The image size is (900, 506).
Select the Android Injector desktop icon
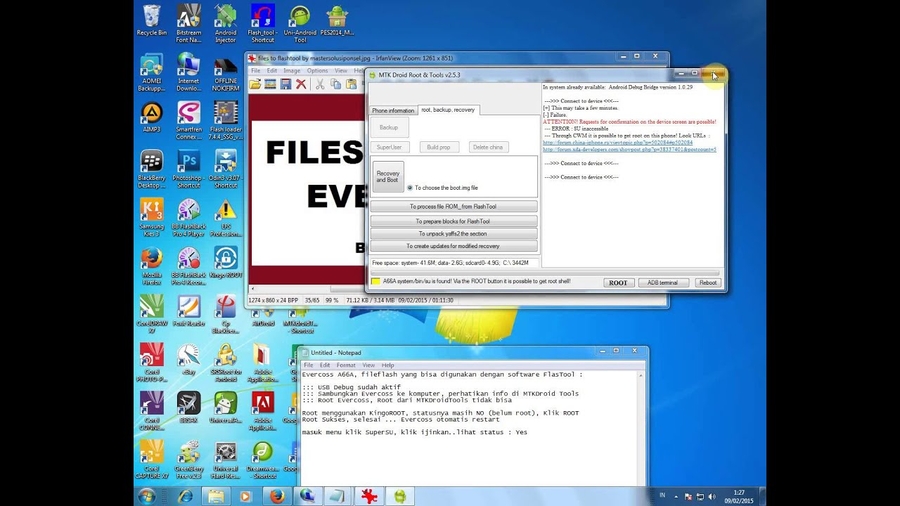coord(226,24)
